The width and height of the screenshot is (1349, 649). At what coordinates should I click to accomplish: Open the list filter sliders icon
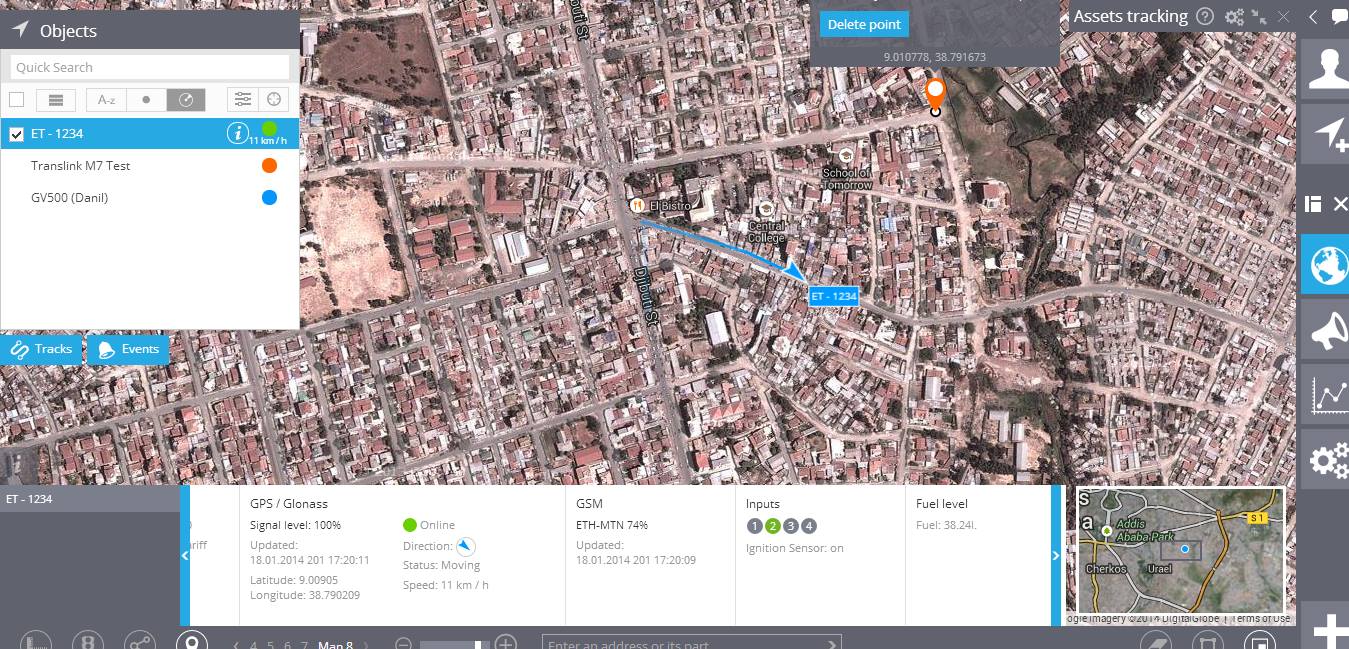(x=242, y=100)
